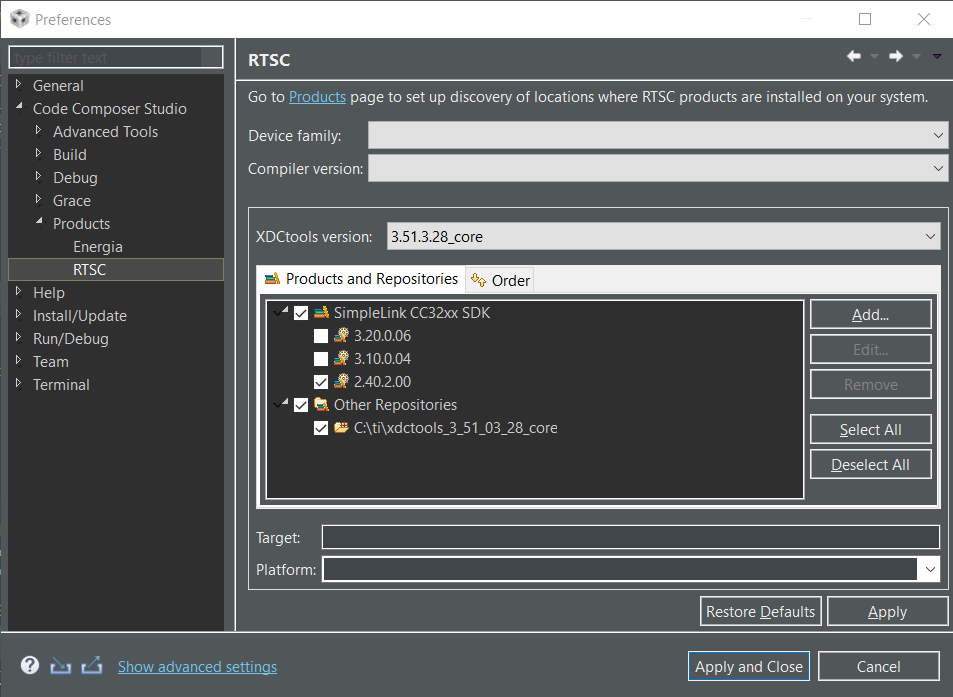This screenshot has height=697, width=953.
Task: Expand the Install/Update tree node
Action: pyautogui.click(x=18, y=314)
